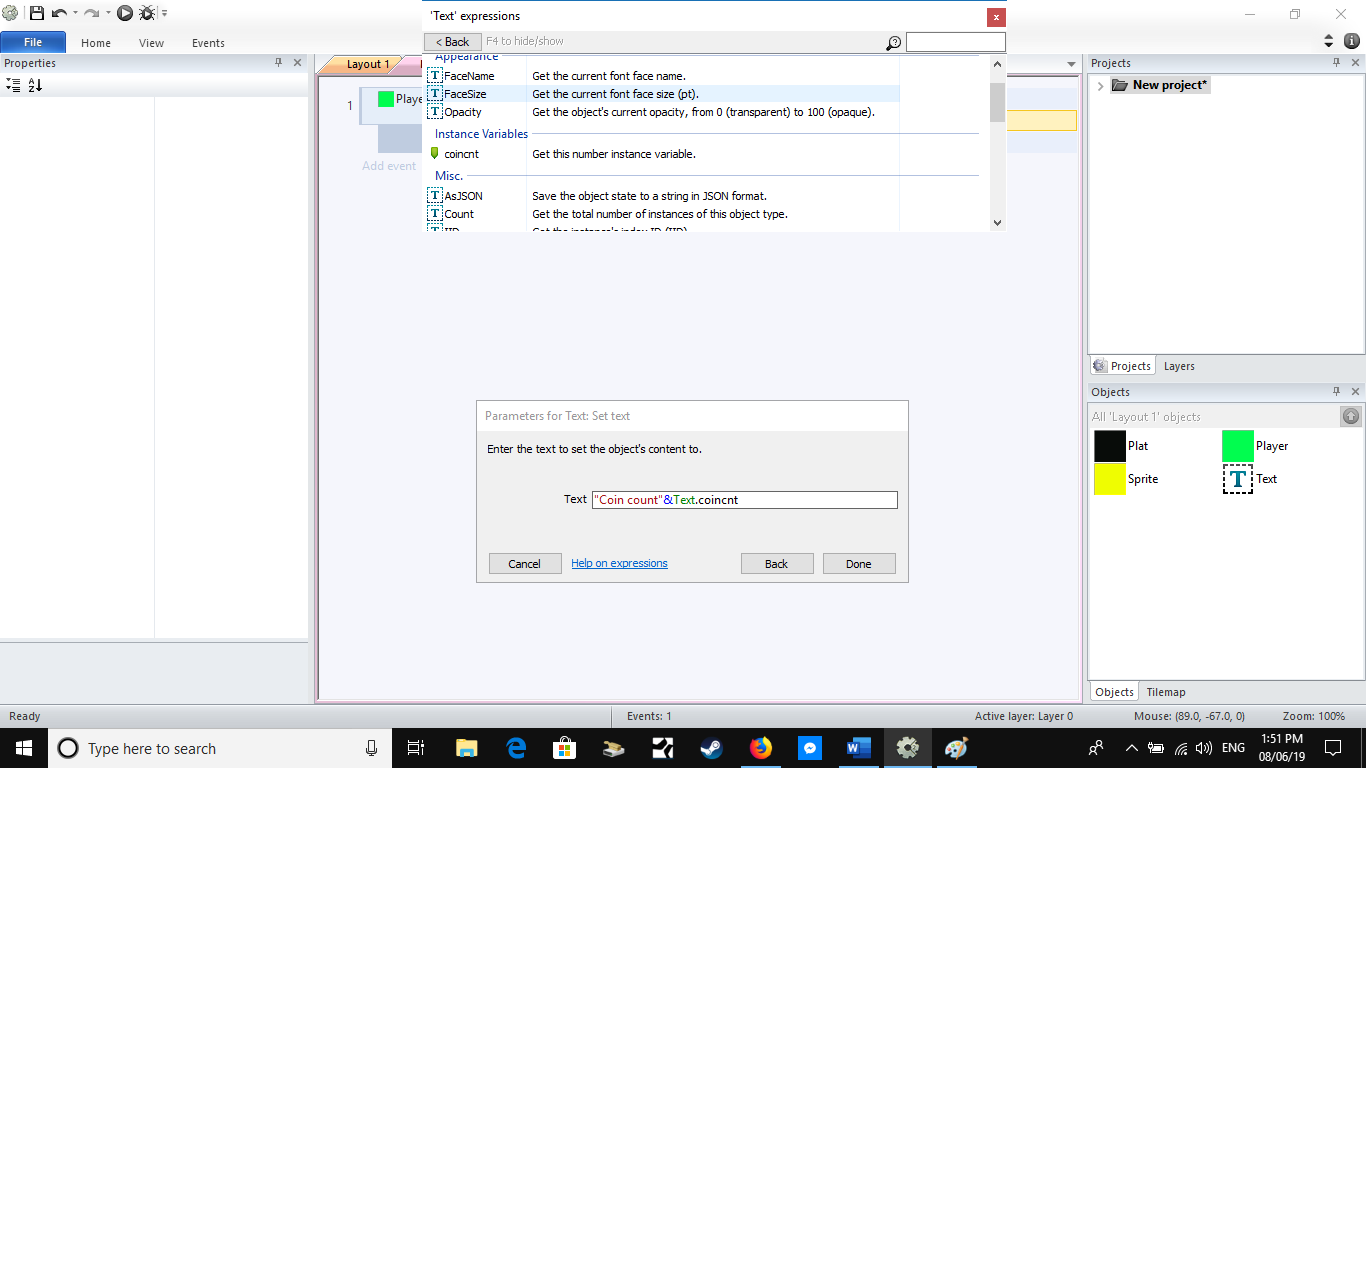Open the Help on expressions link
The height and width of the screenshot is (1287, 1366).
click(619, 564)
